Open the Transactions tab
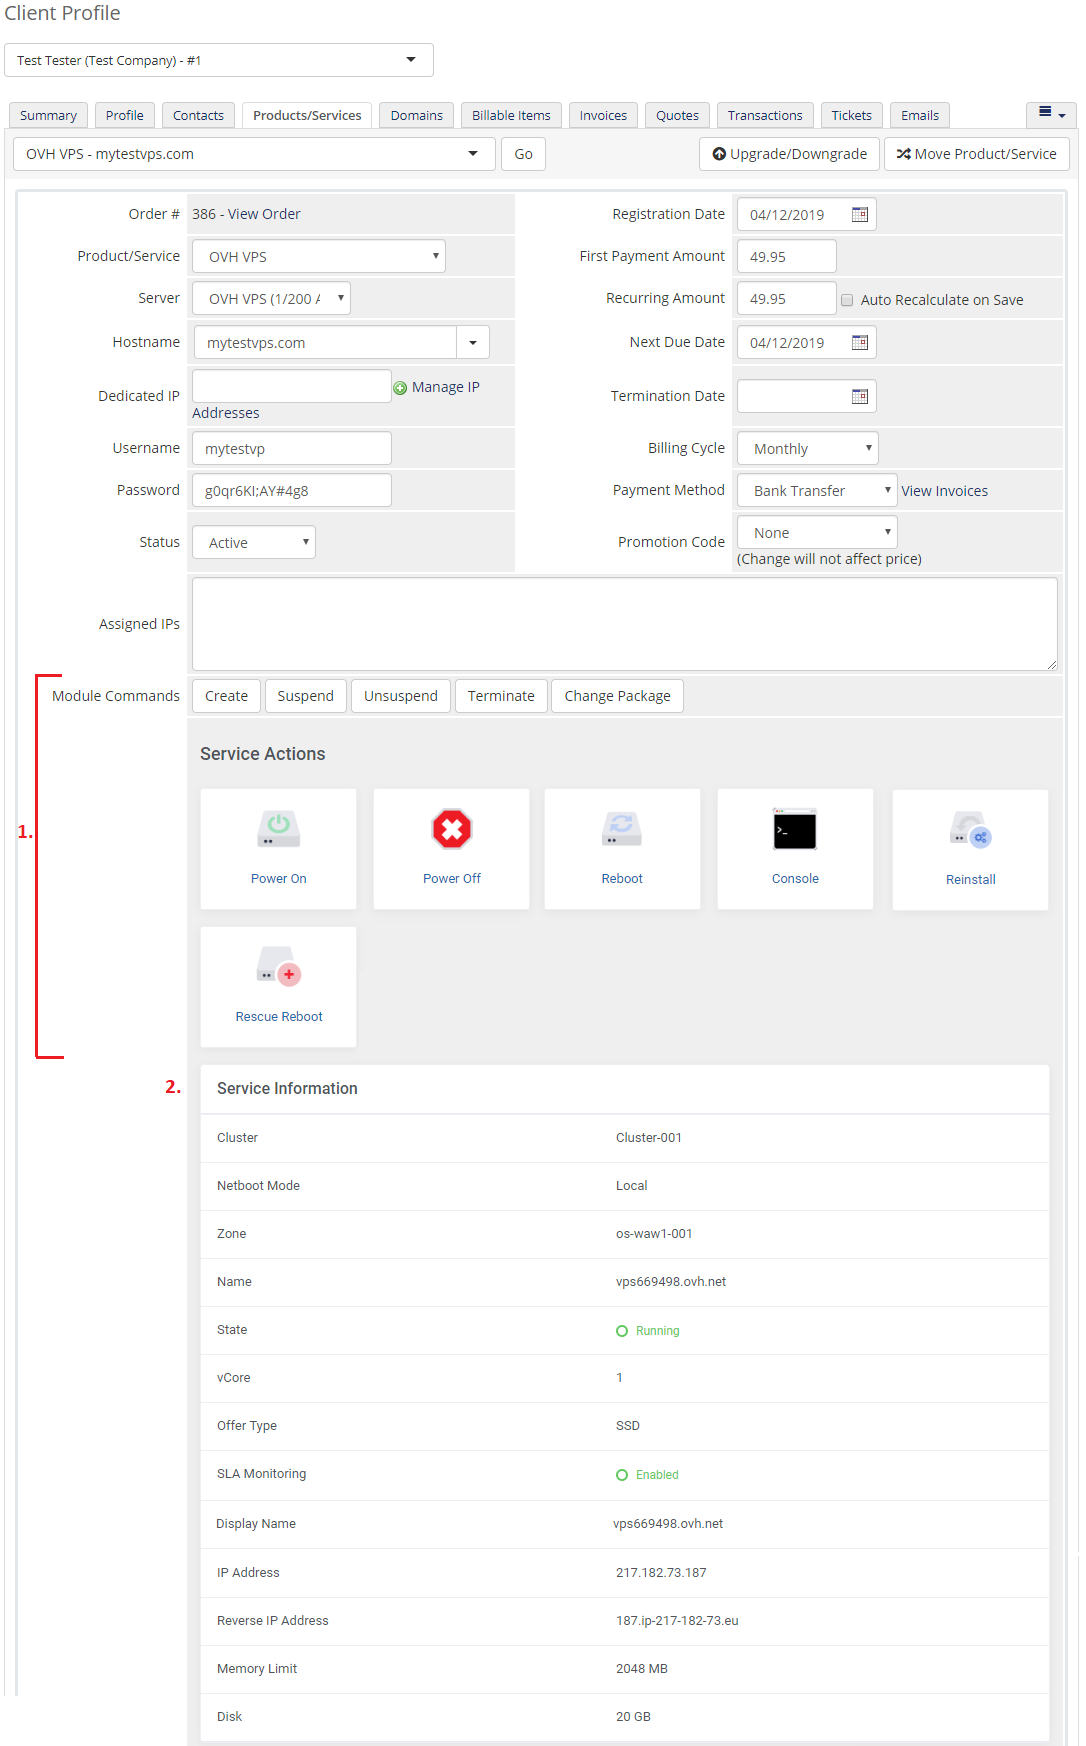This screenshot has width=1086, height=1746. point(765,115)
